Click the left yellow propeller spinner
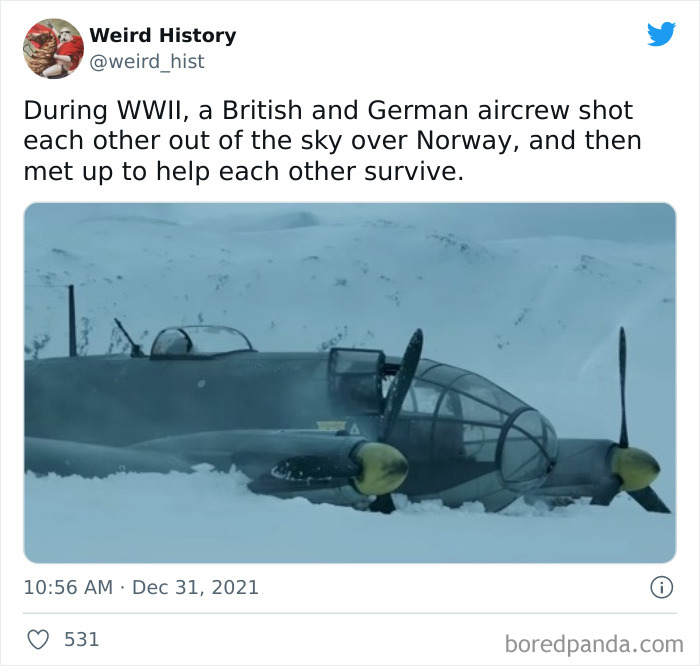700x666 pixels. [381, 469]
